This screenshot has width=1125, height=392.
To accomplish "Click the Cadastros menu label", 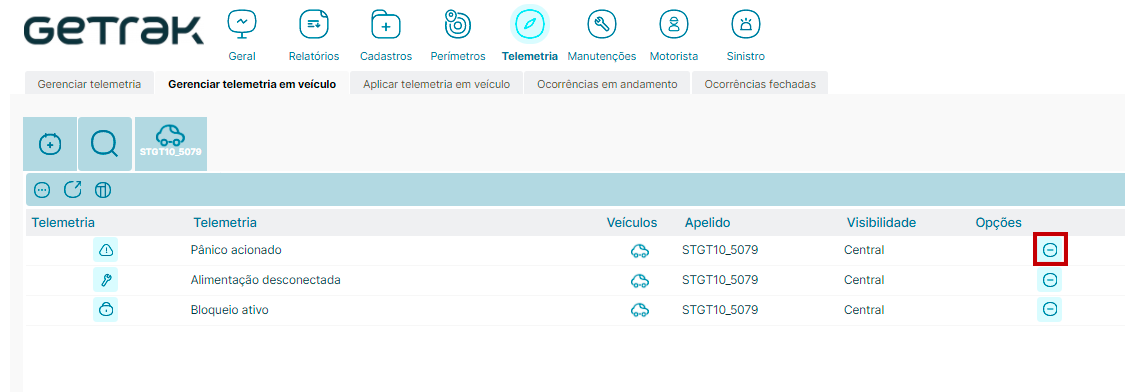I will [386, 56].
